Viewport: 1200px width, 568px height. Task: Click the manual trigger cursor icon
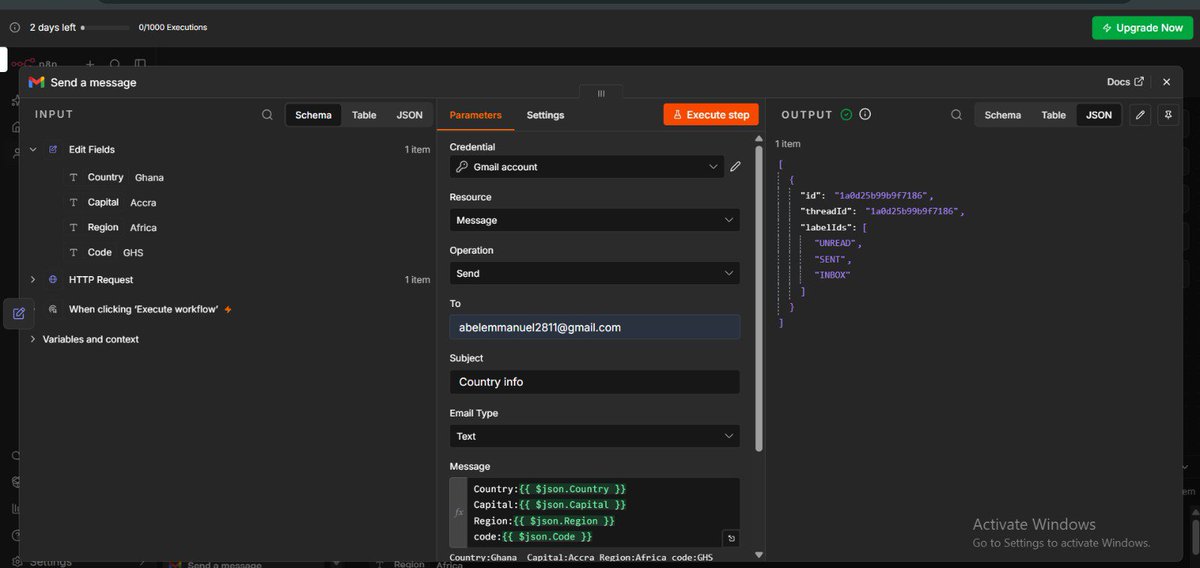[x=53, y=310]
